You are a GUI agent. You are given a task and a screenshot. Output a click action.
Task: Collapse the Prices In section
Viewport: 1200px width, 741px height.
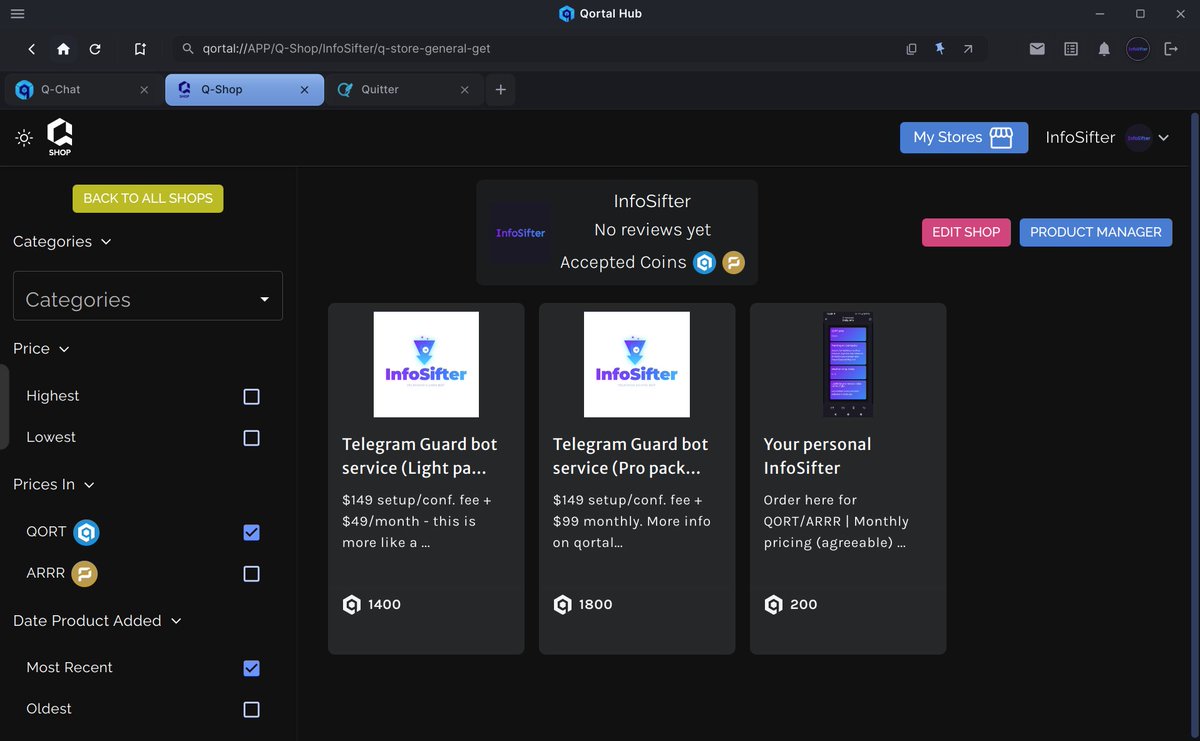54,485
